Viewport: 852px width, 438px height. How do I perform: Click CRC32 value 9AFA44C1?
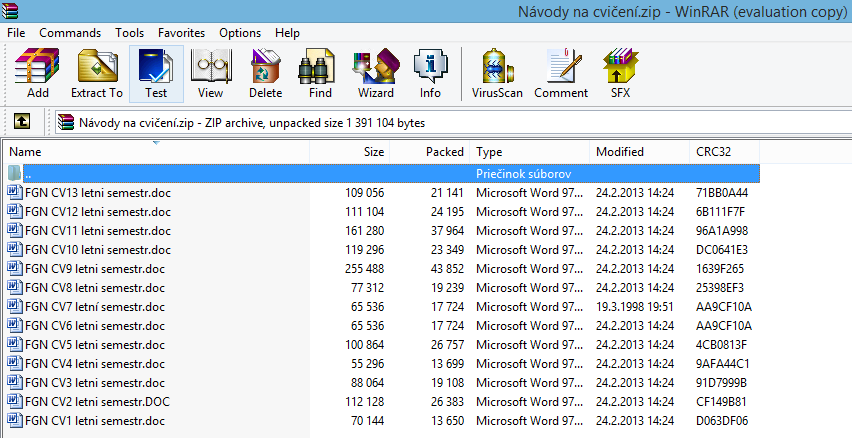pyautogui.click(x=722, y=364)
